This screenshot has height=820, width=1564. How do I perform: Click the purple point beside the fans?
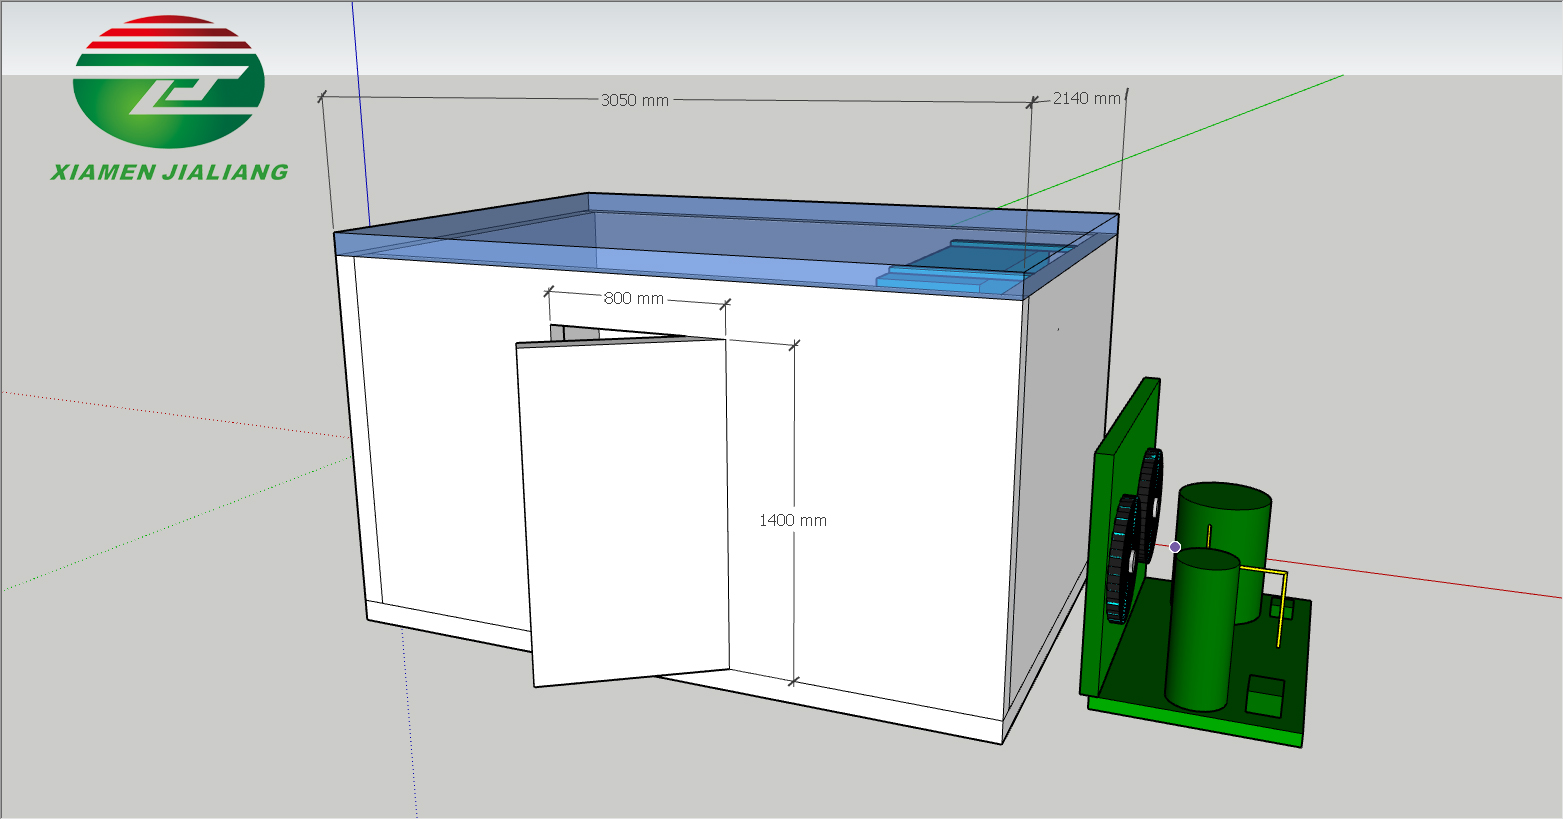[1175, 547]
